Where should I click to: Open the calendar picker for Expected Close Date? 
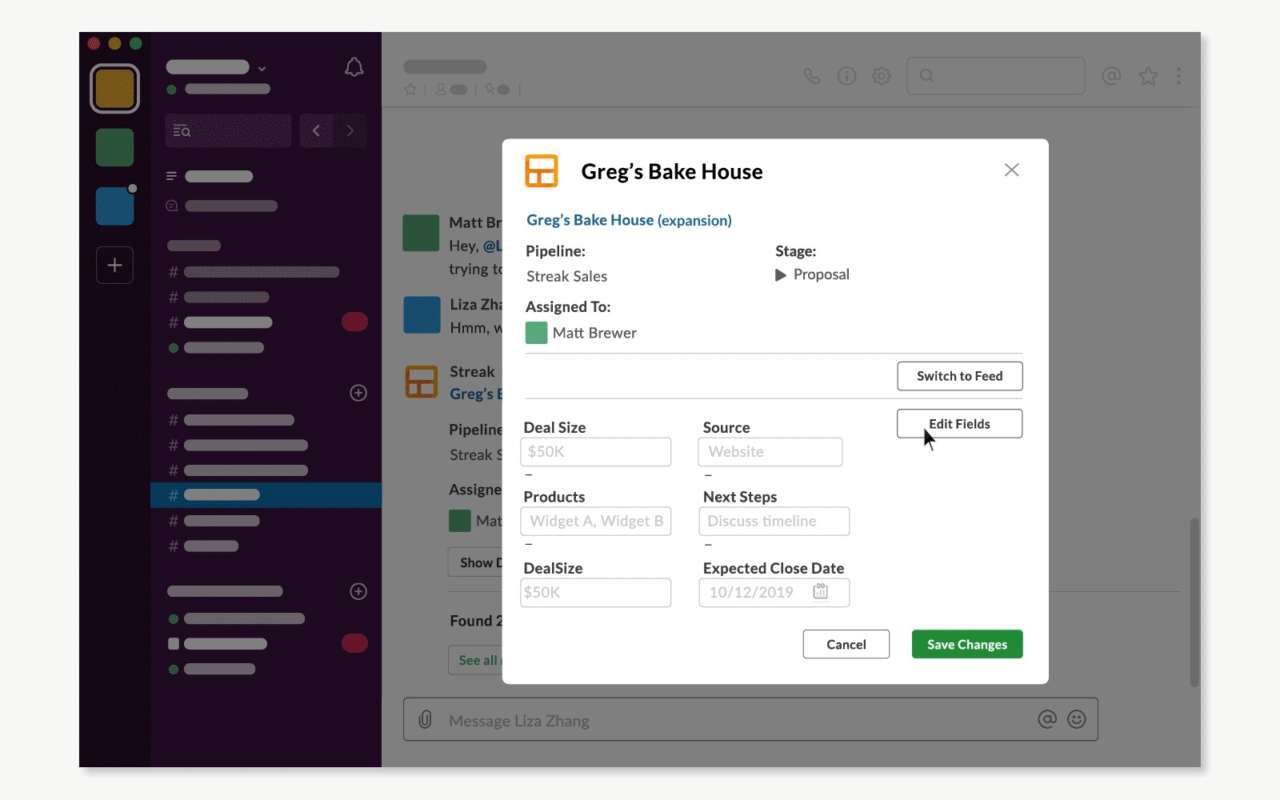pyautogui.click(x=820, y=592)
